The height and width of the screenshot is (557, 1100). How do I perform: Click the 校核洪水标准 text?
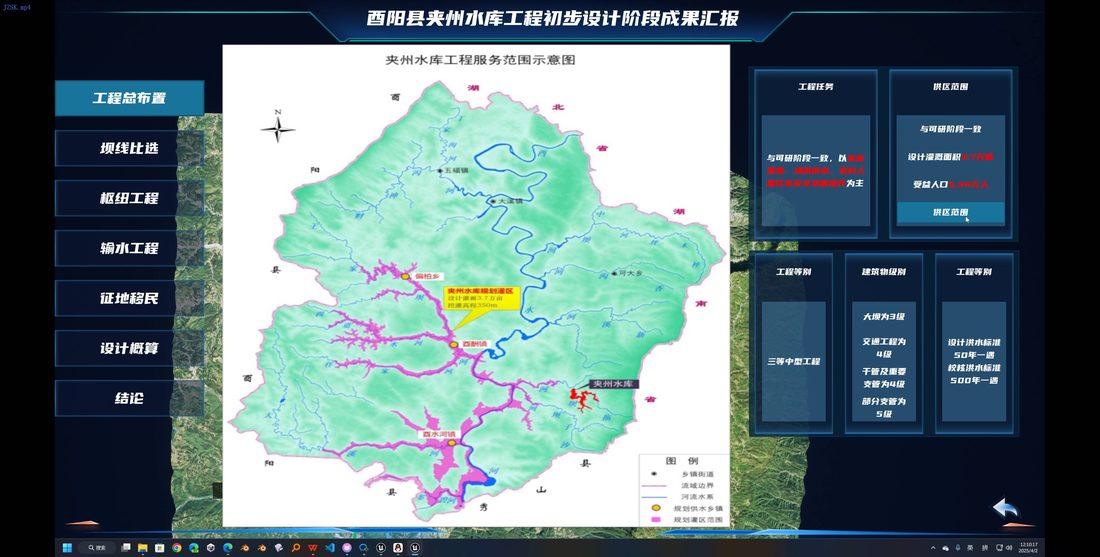(974, 368)
